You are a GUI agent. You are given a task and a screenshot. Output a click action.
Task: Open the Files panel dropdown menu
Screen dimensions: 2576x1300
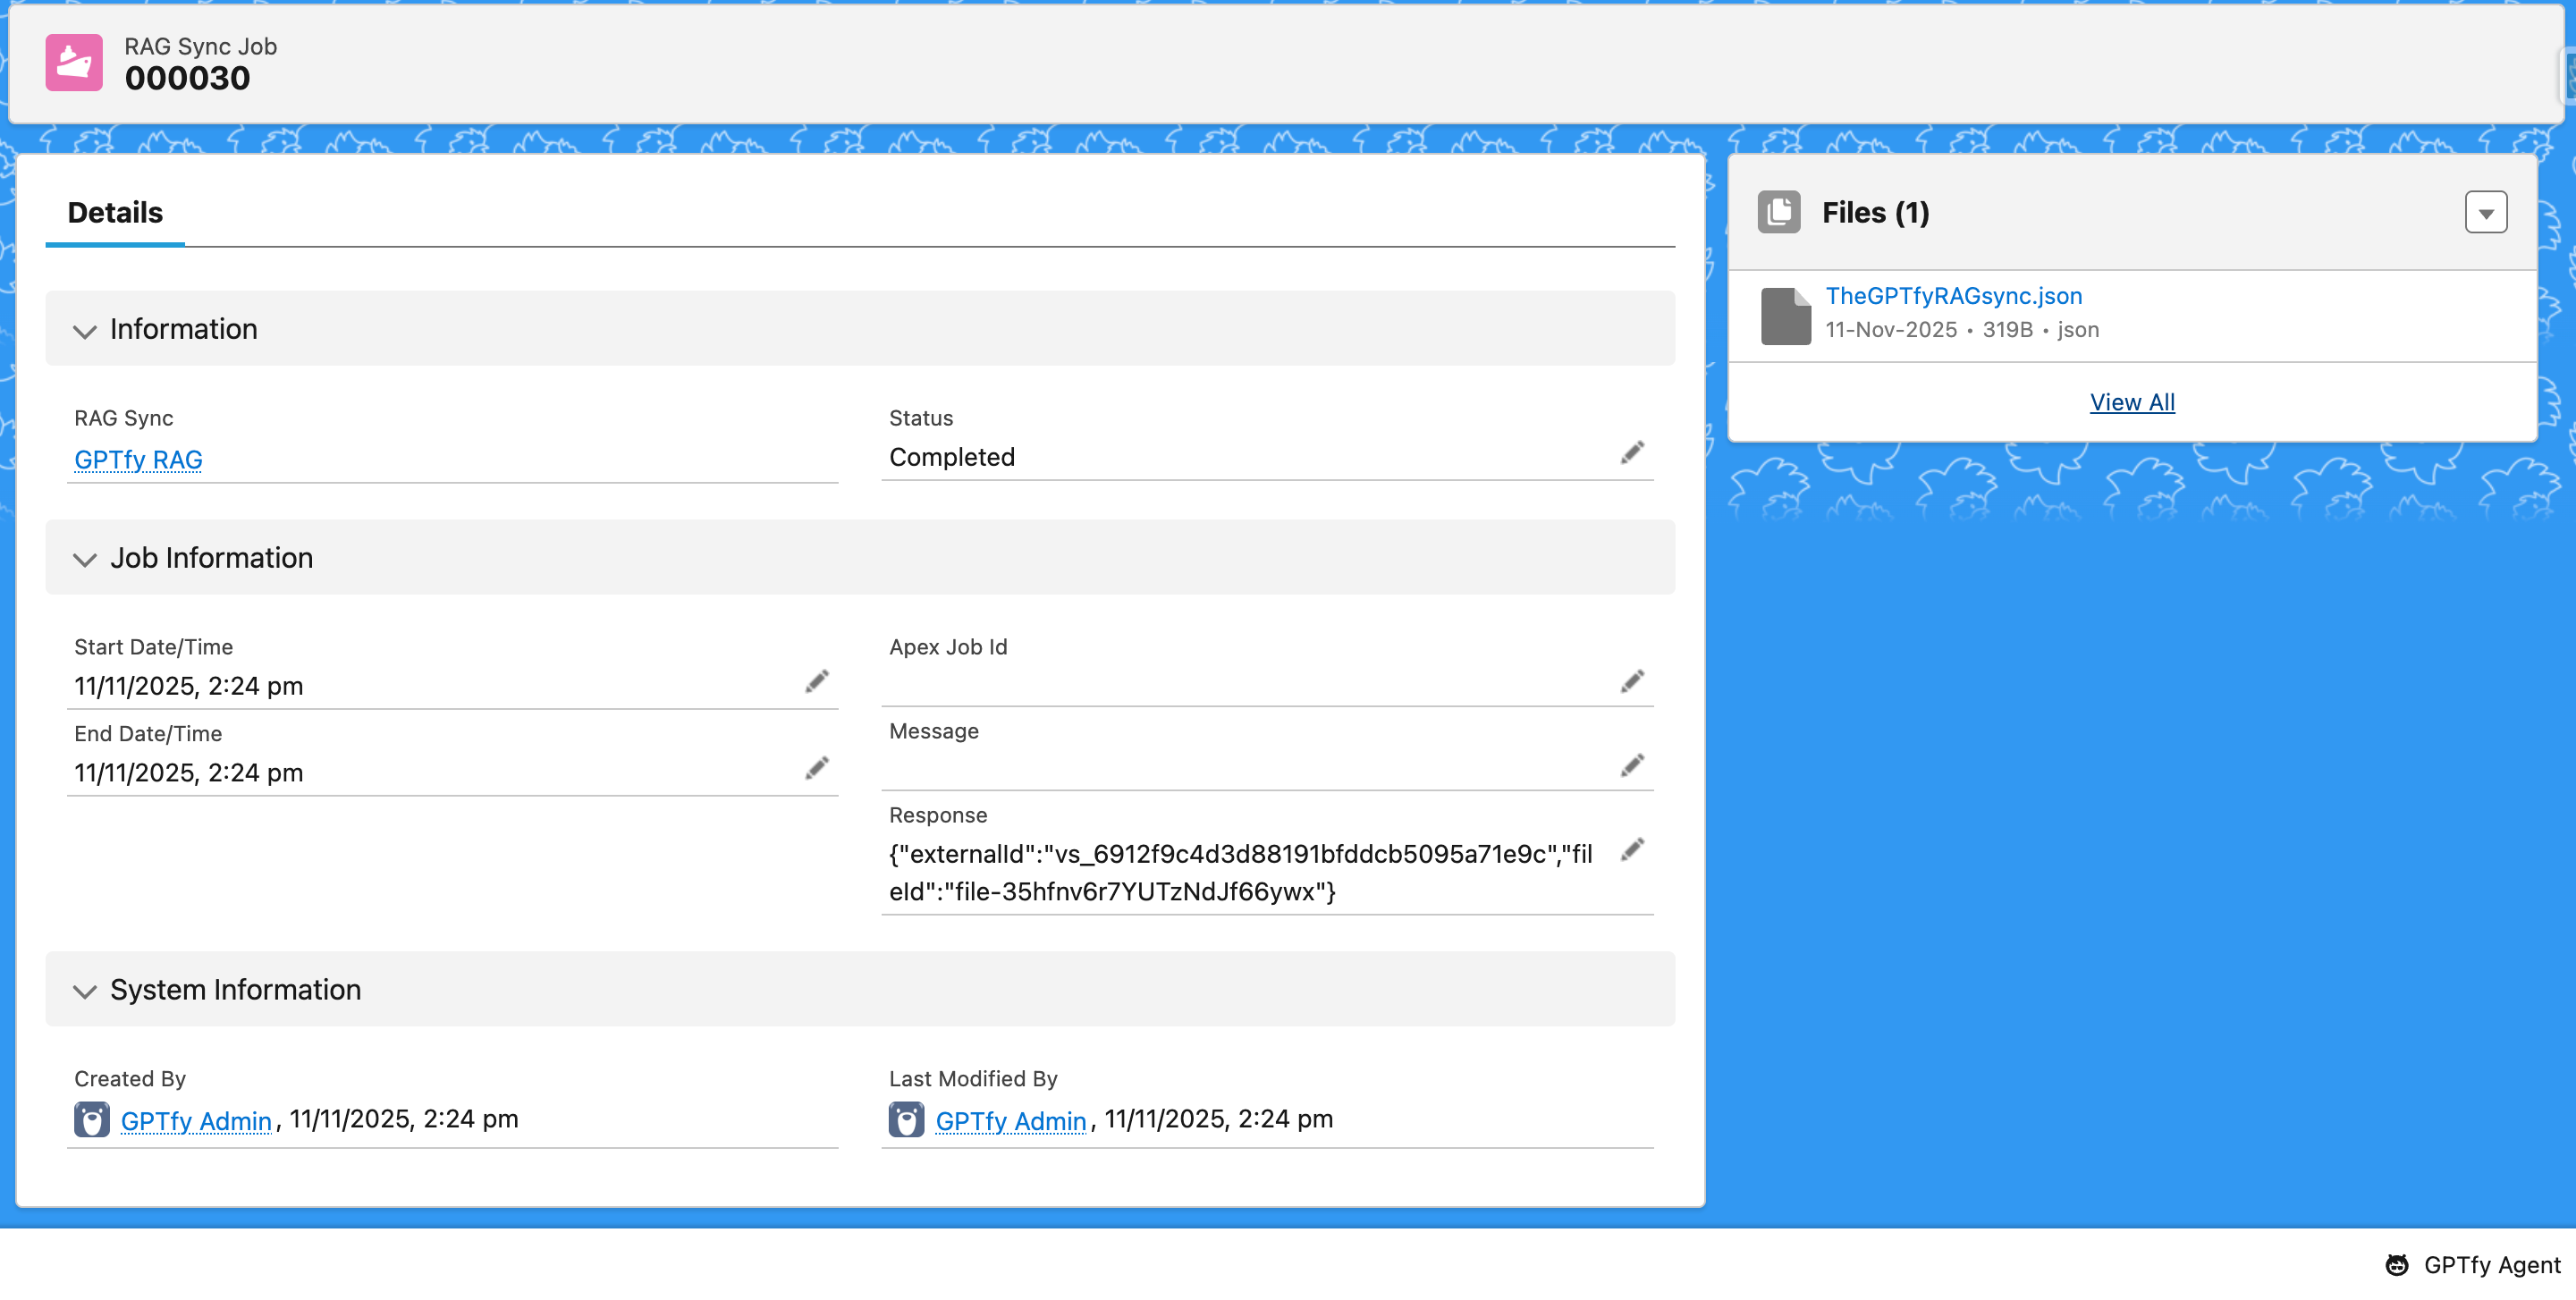pos(2485,212)
